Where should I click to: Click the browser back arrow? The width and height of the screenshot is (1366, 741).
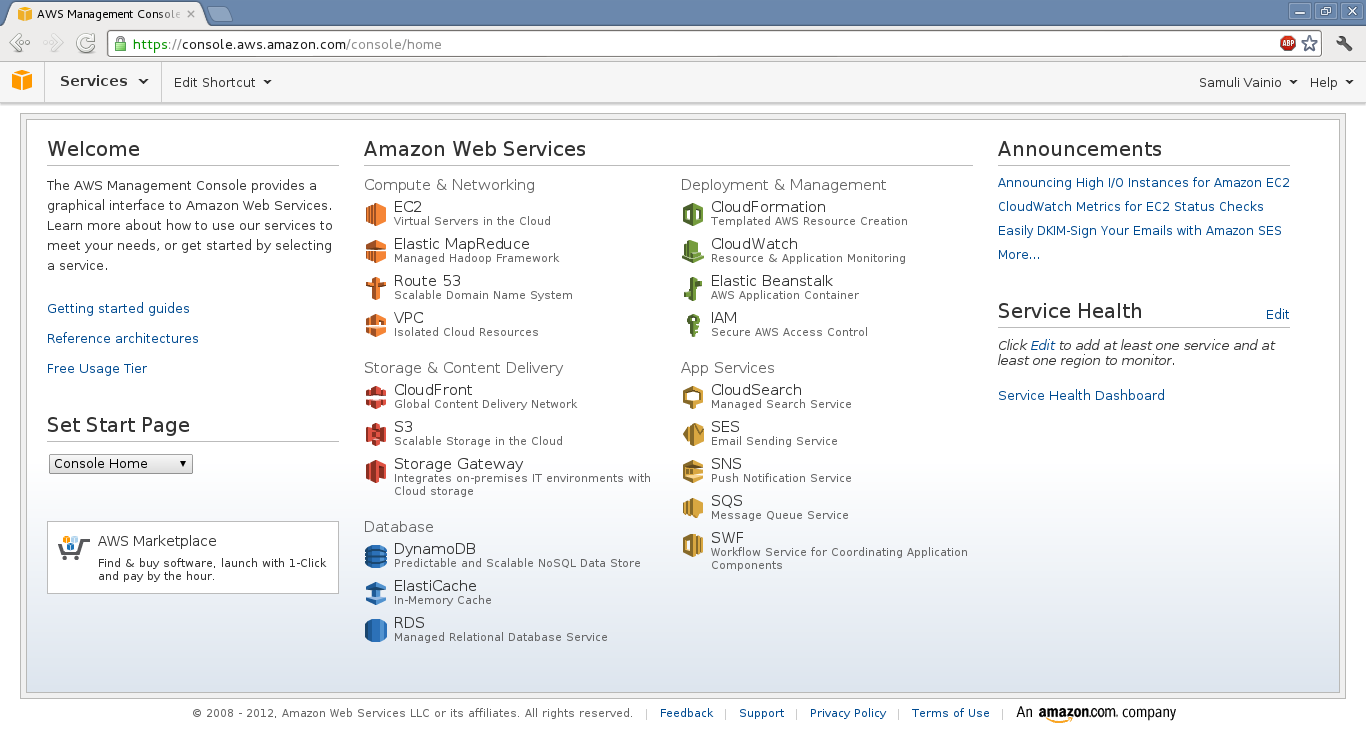(19, 43)
